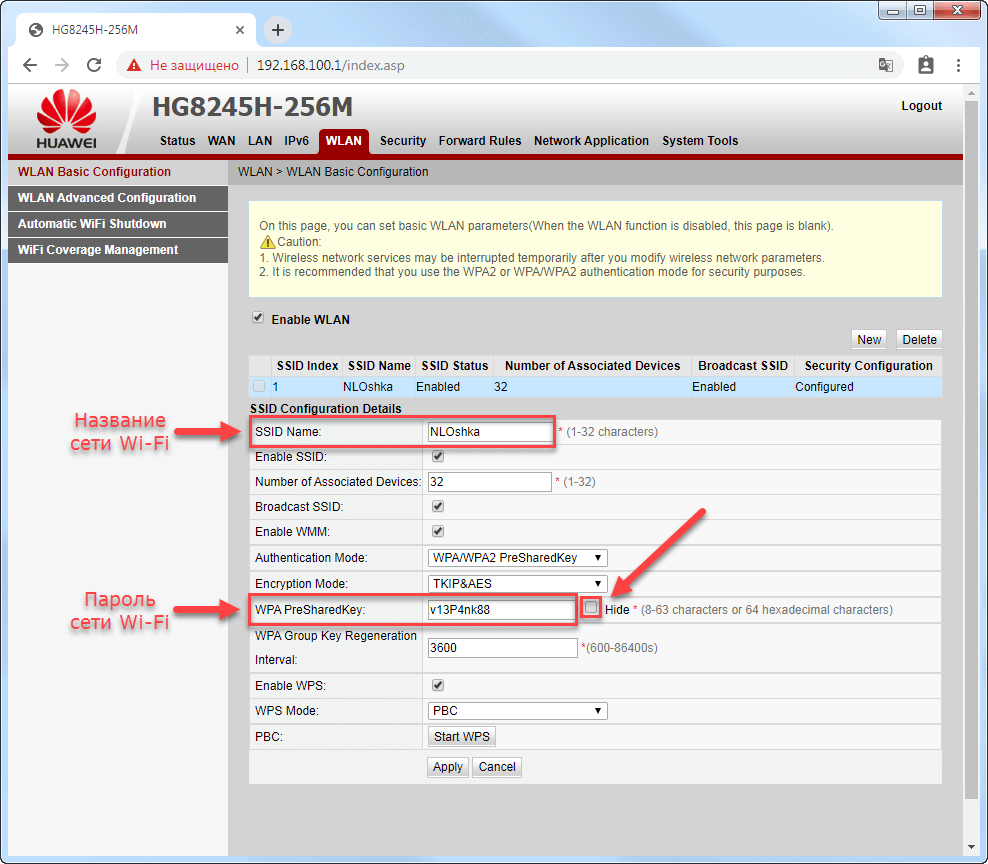
Task: Uncheck the Enable WLAN checkbox
Action: (x=258, y=319)
